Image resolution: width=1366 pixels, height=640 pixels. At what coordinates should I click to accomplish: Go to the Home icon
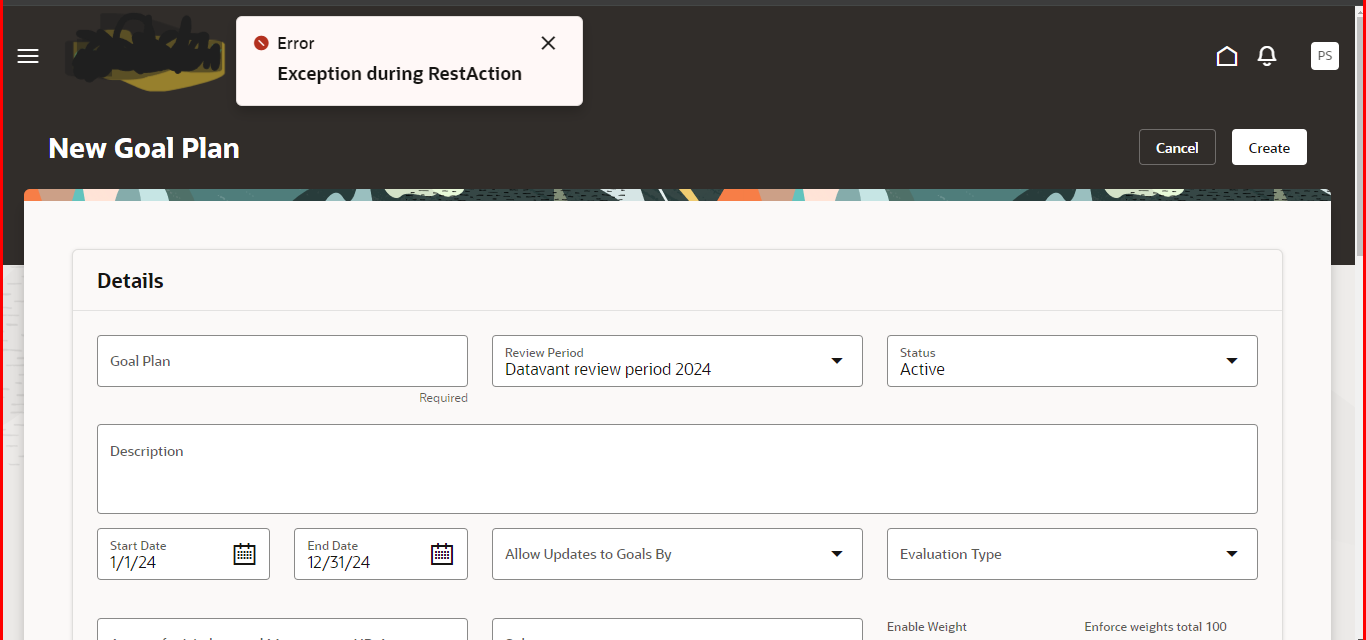(1227, 56)
